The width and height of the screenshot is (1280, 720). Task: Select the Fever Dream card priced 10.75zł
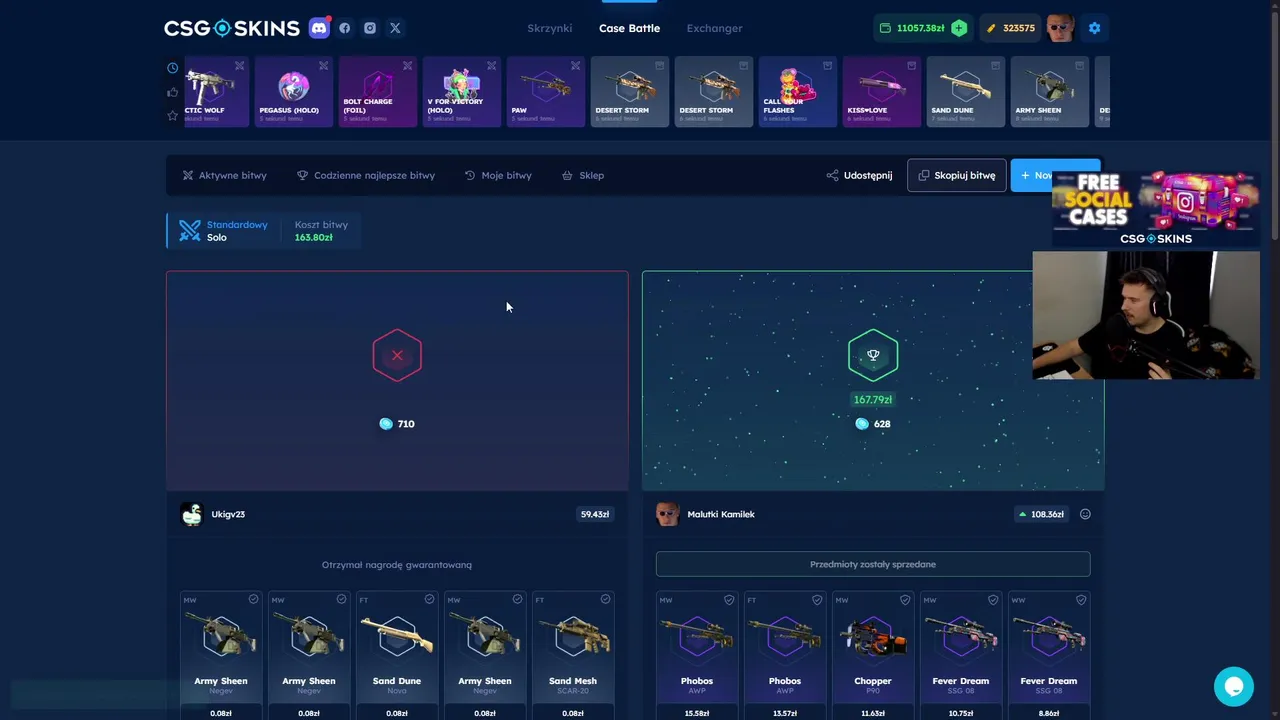pos(961,655)
